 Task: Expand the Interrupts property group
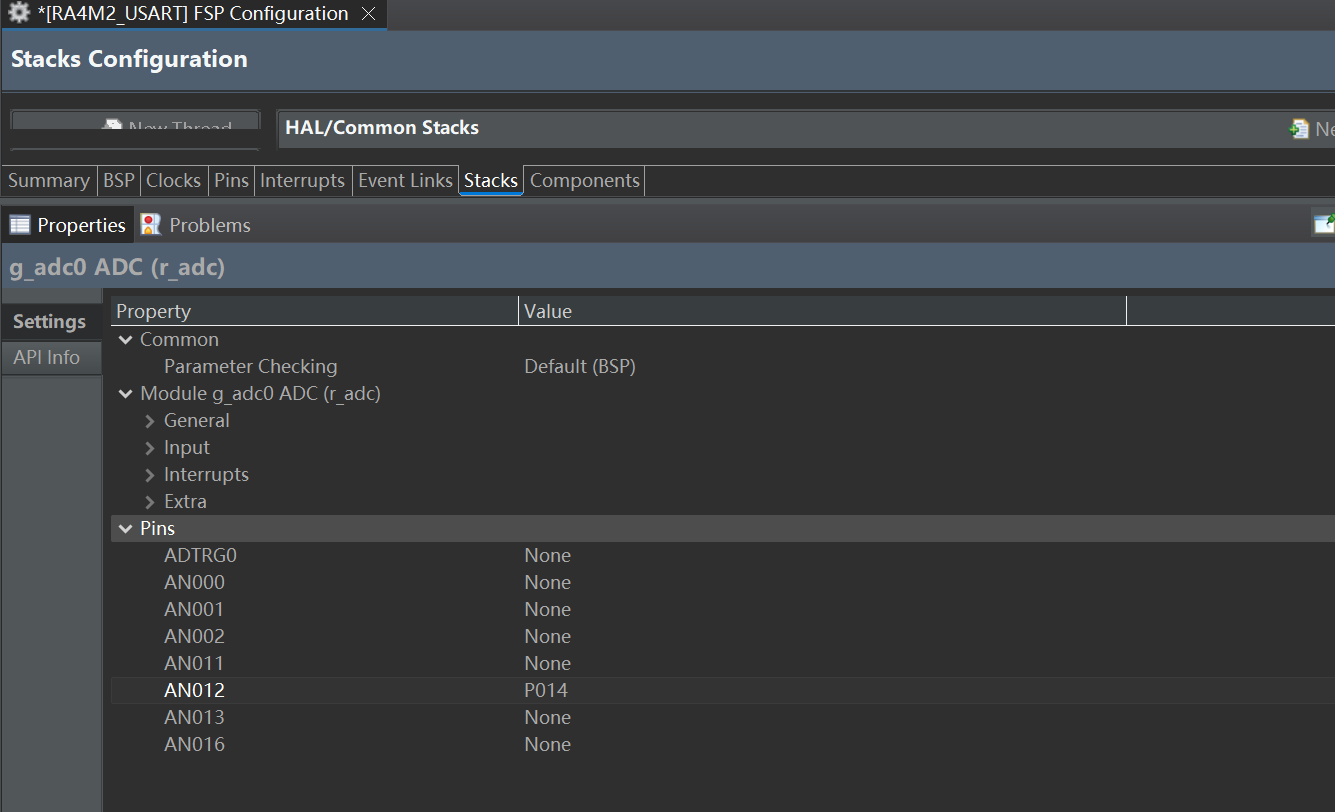150,475
